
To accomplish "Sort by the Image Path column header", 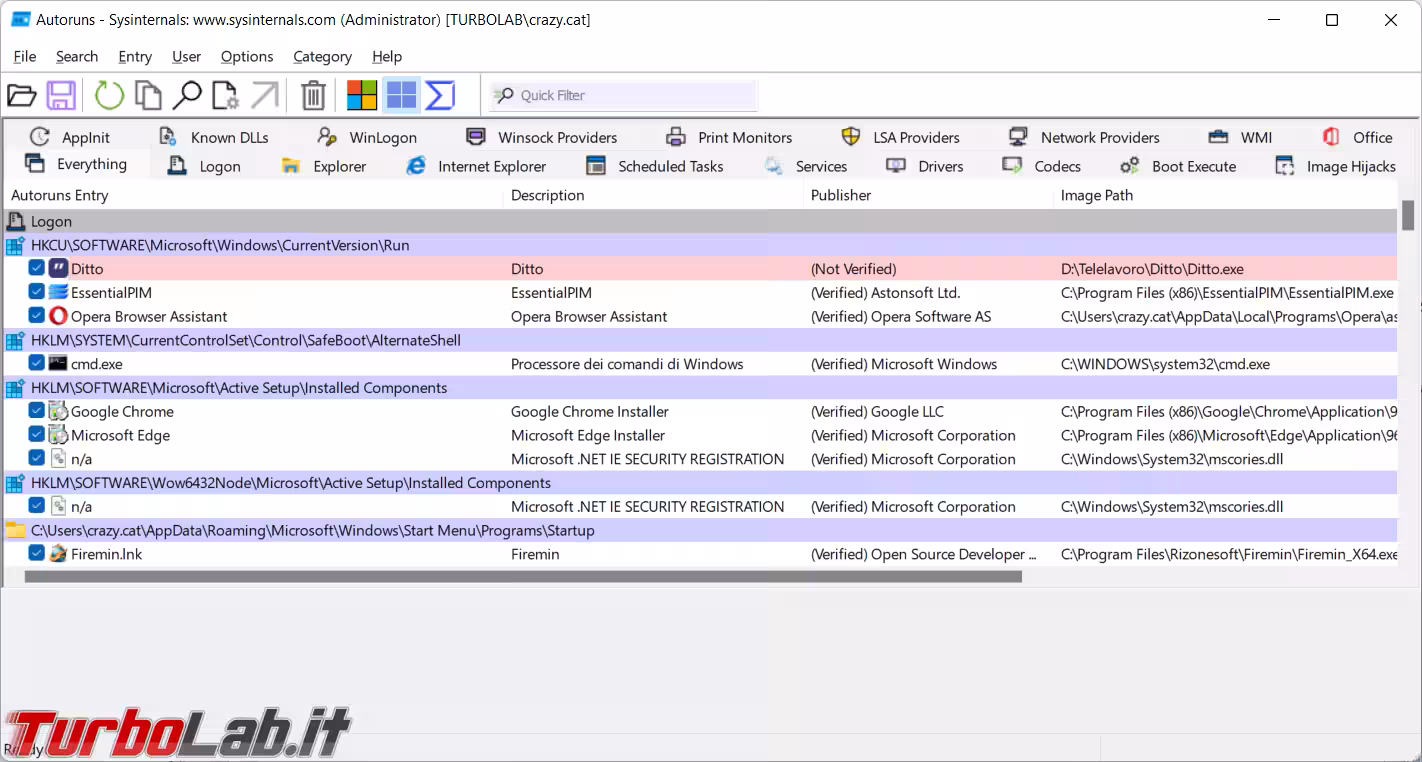I will (1097, 195).
